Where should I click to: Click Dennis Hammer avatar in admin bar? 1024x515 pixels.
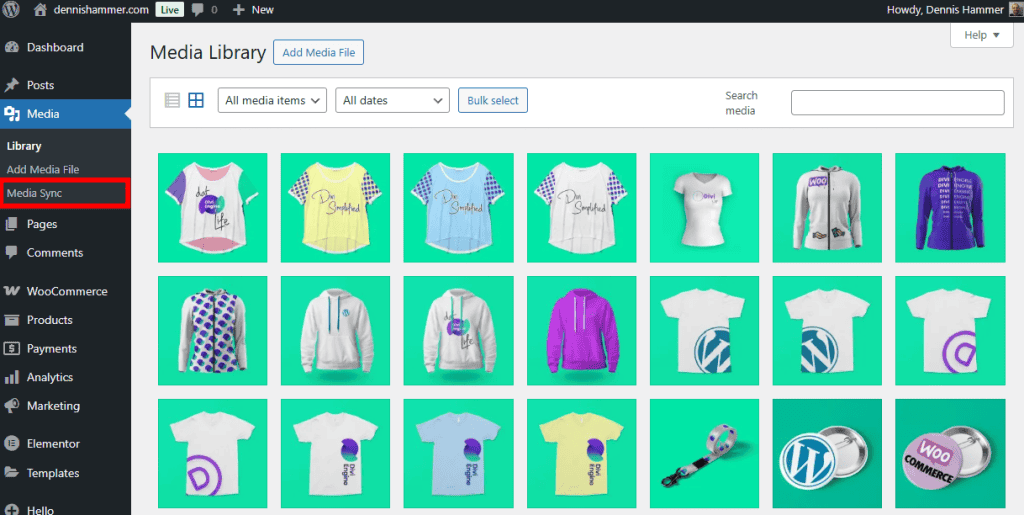click(x=1016, y=9)
